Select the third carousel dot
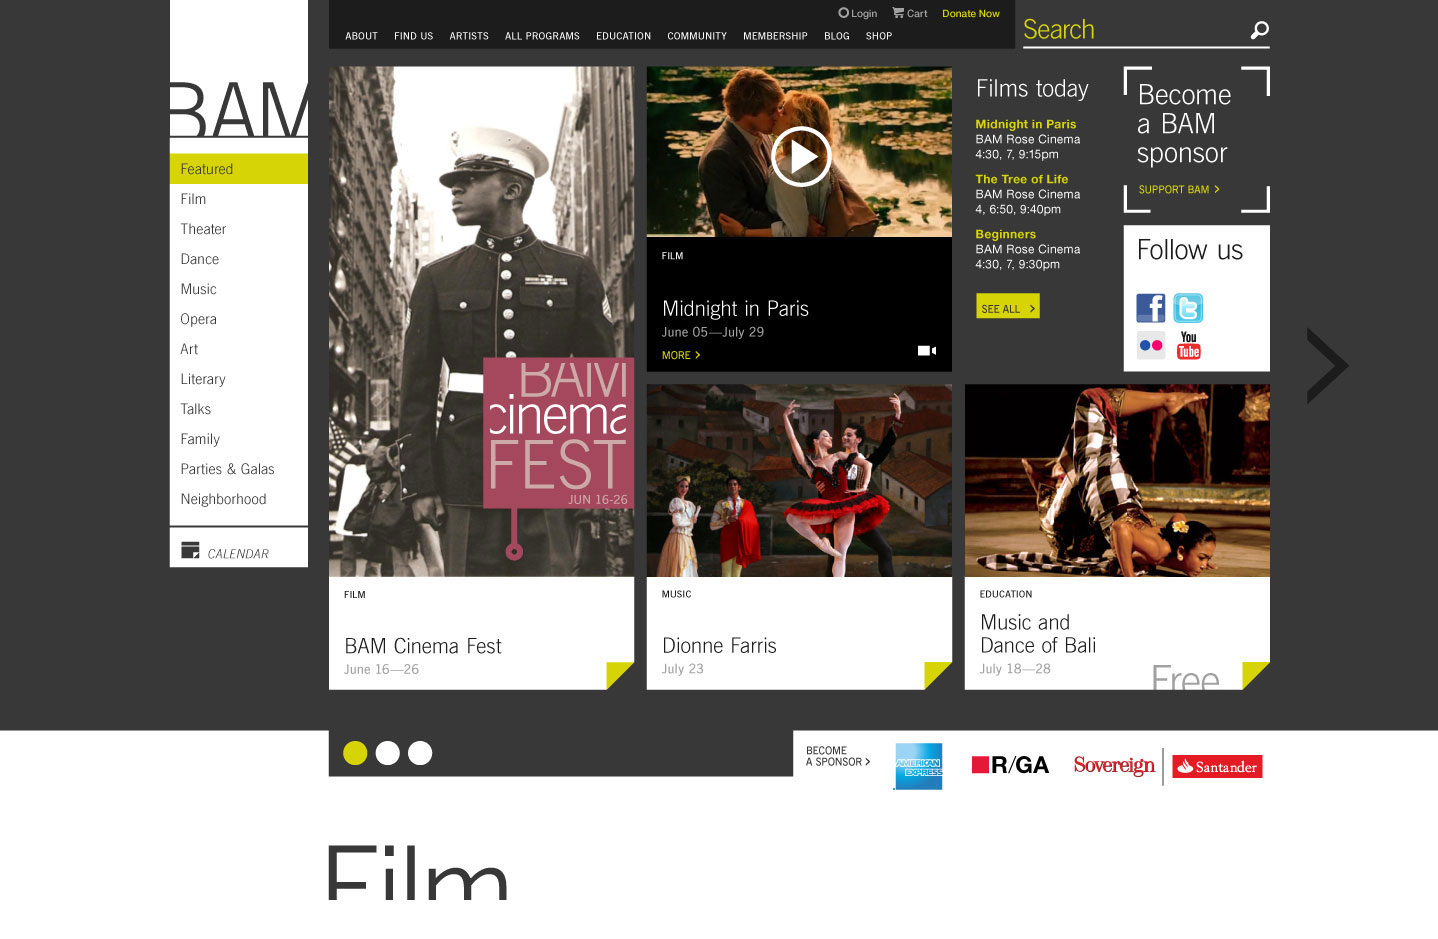The image size is (1438, 939). 420,753
